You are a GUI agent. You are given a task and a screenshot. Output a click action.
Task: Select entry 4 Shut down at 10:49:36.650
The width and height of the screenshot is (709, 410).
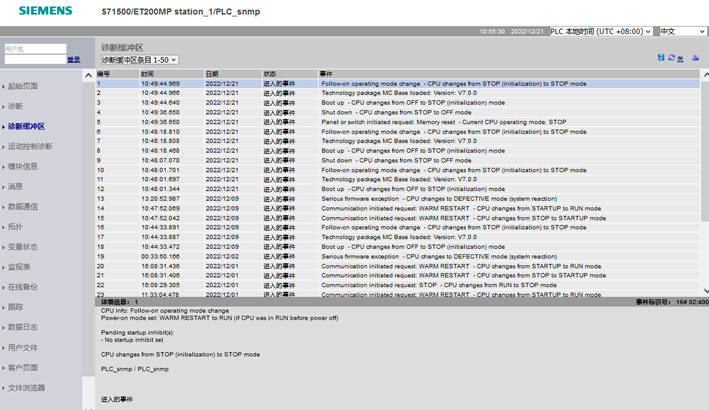coord(397,113)
